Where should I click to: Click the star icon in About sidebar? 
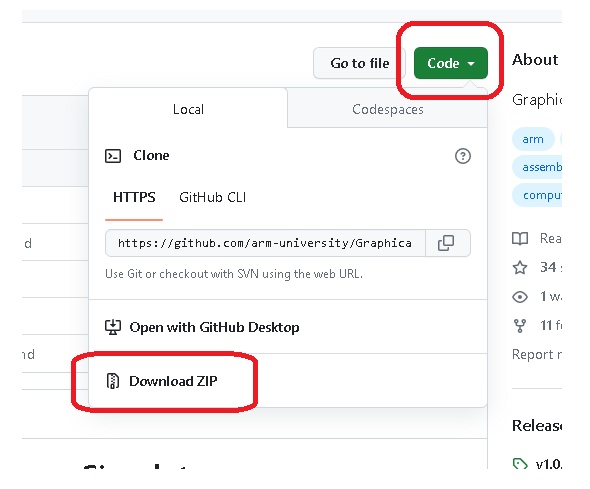click(x=520, y=267)
